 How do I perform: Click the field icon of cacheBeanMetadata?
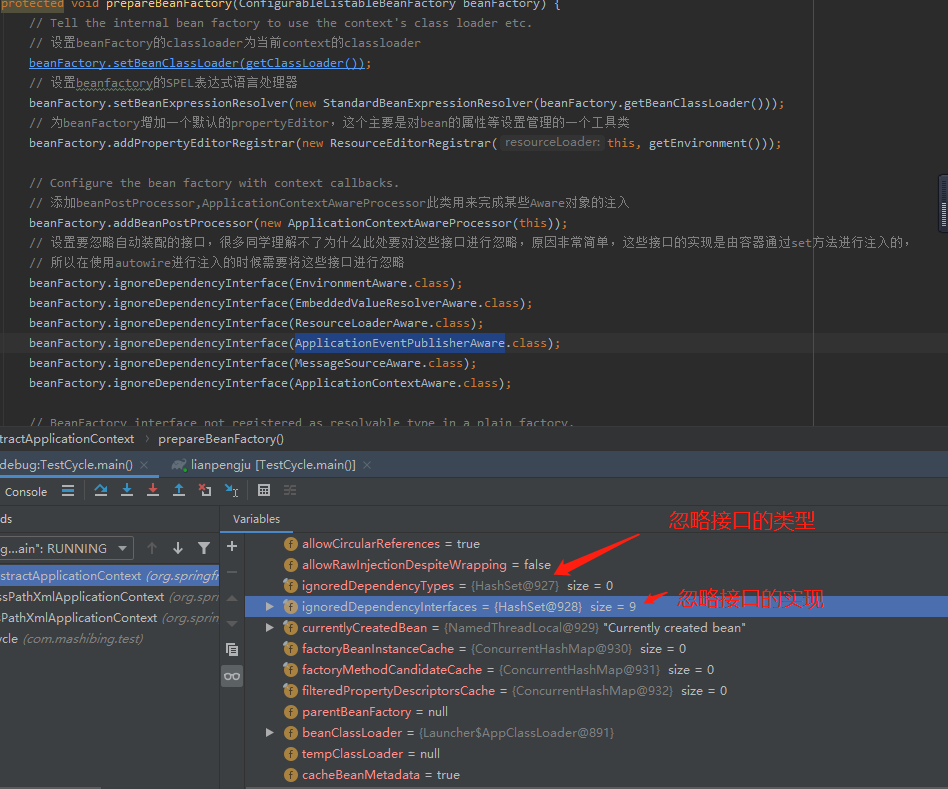click(x=291, y=774)
